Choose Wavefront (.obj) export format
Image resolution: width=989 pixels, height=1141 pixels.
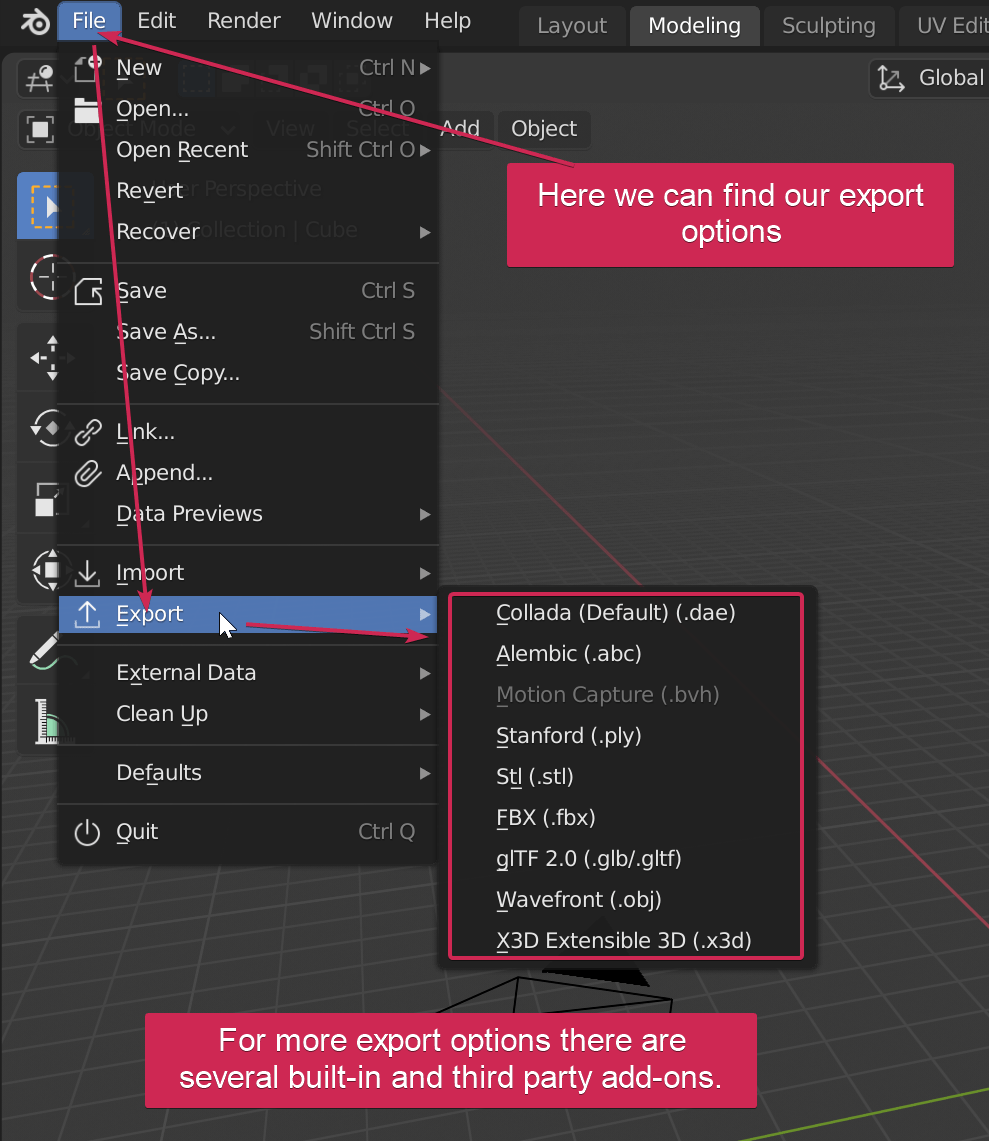click(576, 899)
